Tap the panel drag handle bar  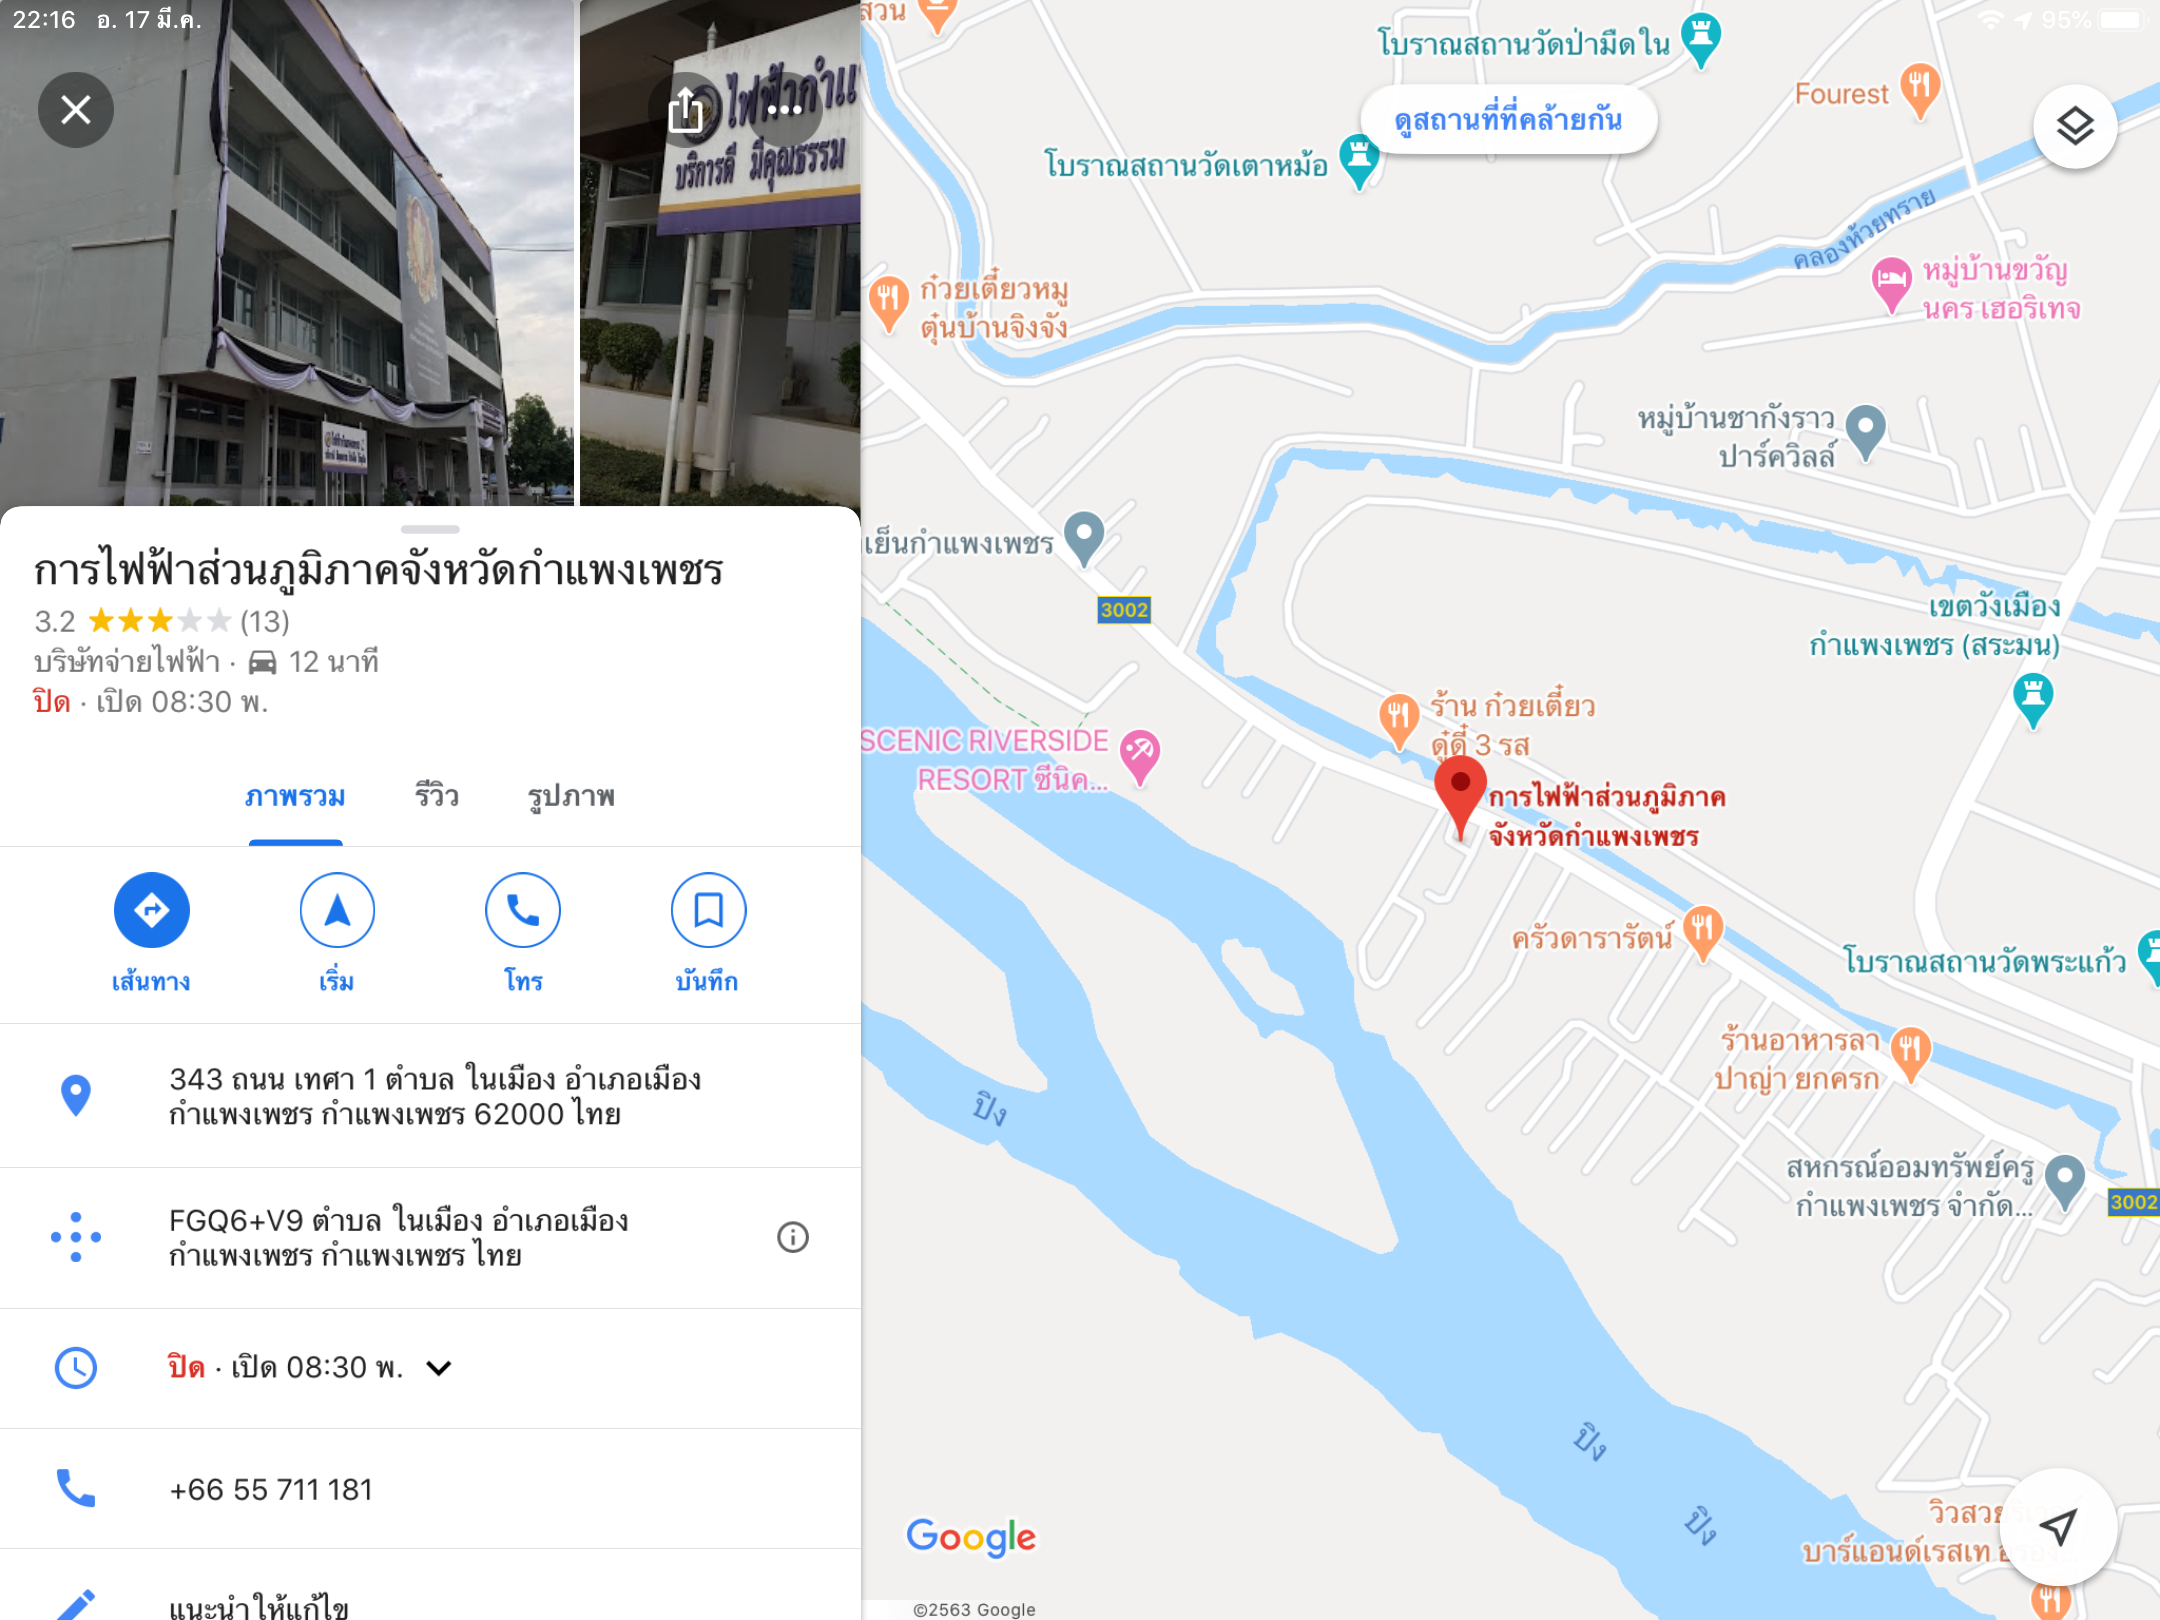click(430, 528)
